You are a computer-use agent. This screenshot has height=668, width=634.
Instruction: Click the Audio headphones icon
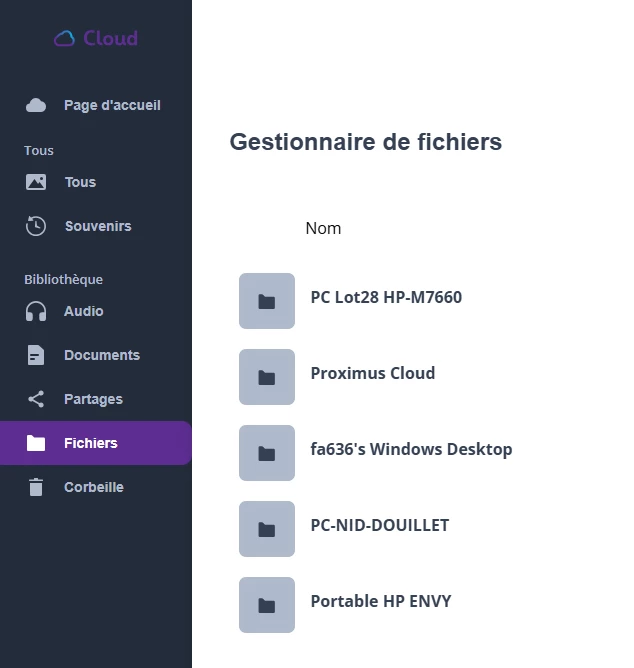[36, 311]
